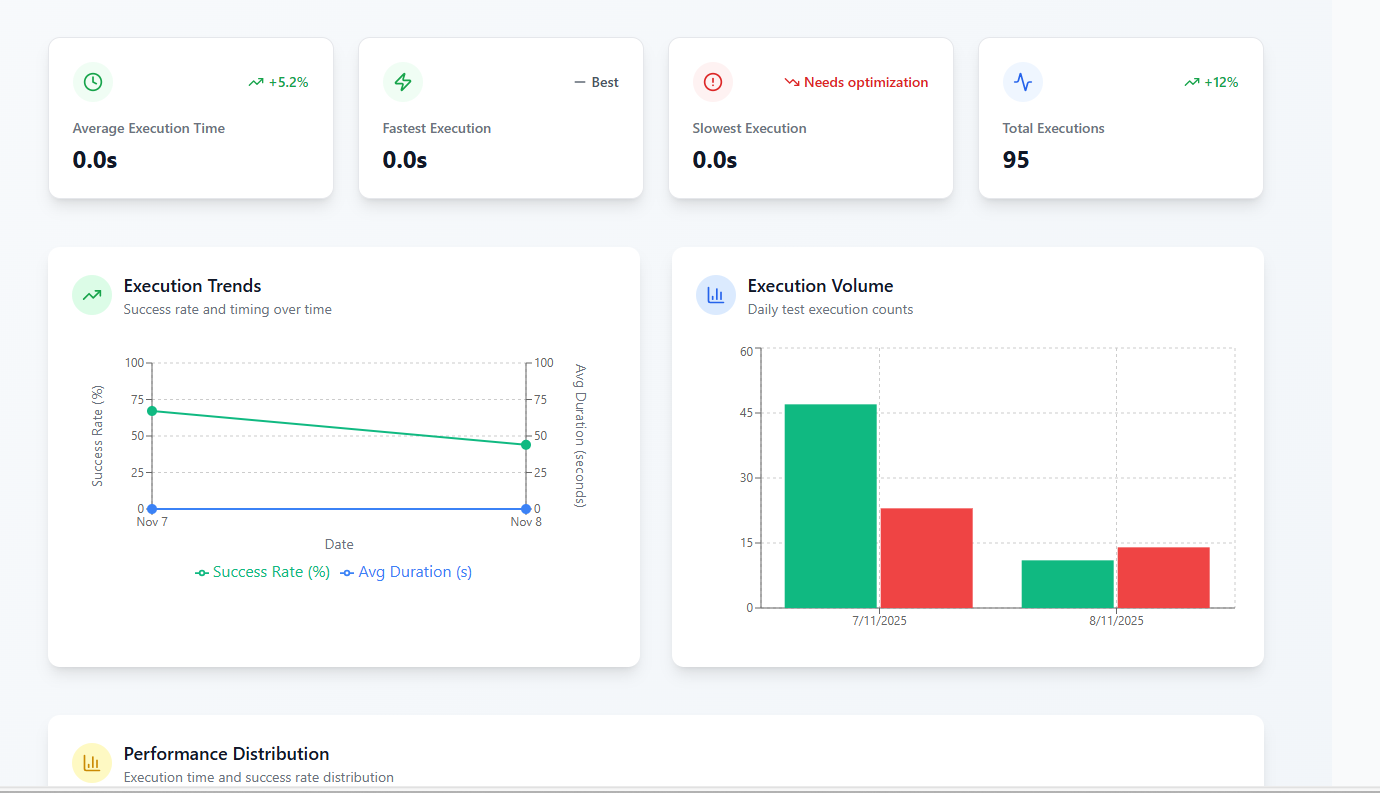Click the +5.2% change value

click(x=289, y=83)
